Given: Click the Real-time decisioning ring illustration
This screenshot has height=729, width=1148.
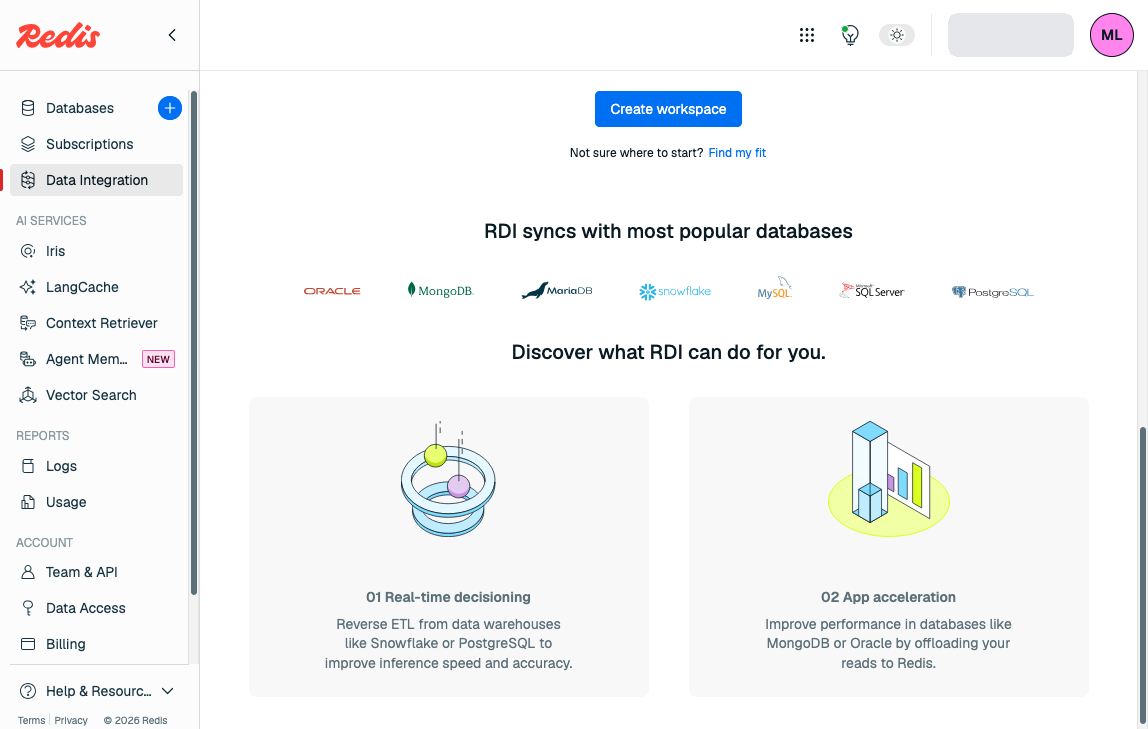Looking at the screenshot, I should point(448,479).
